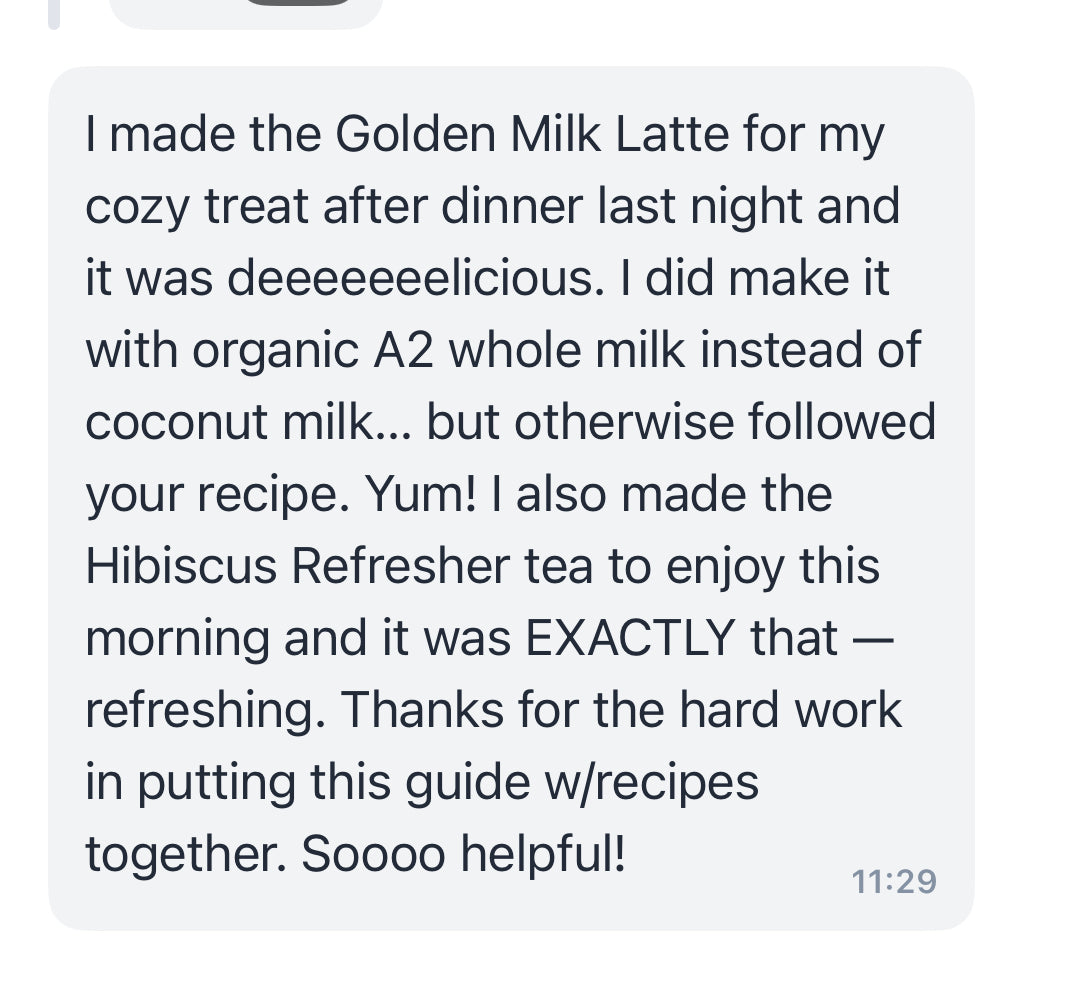
Task: Click the capitalized word "EXACTLY"
Action: coord(630,637)
